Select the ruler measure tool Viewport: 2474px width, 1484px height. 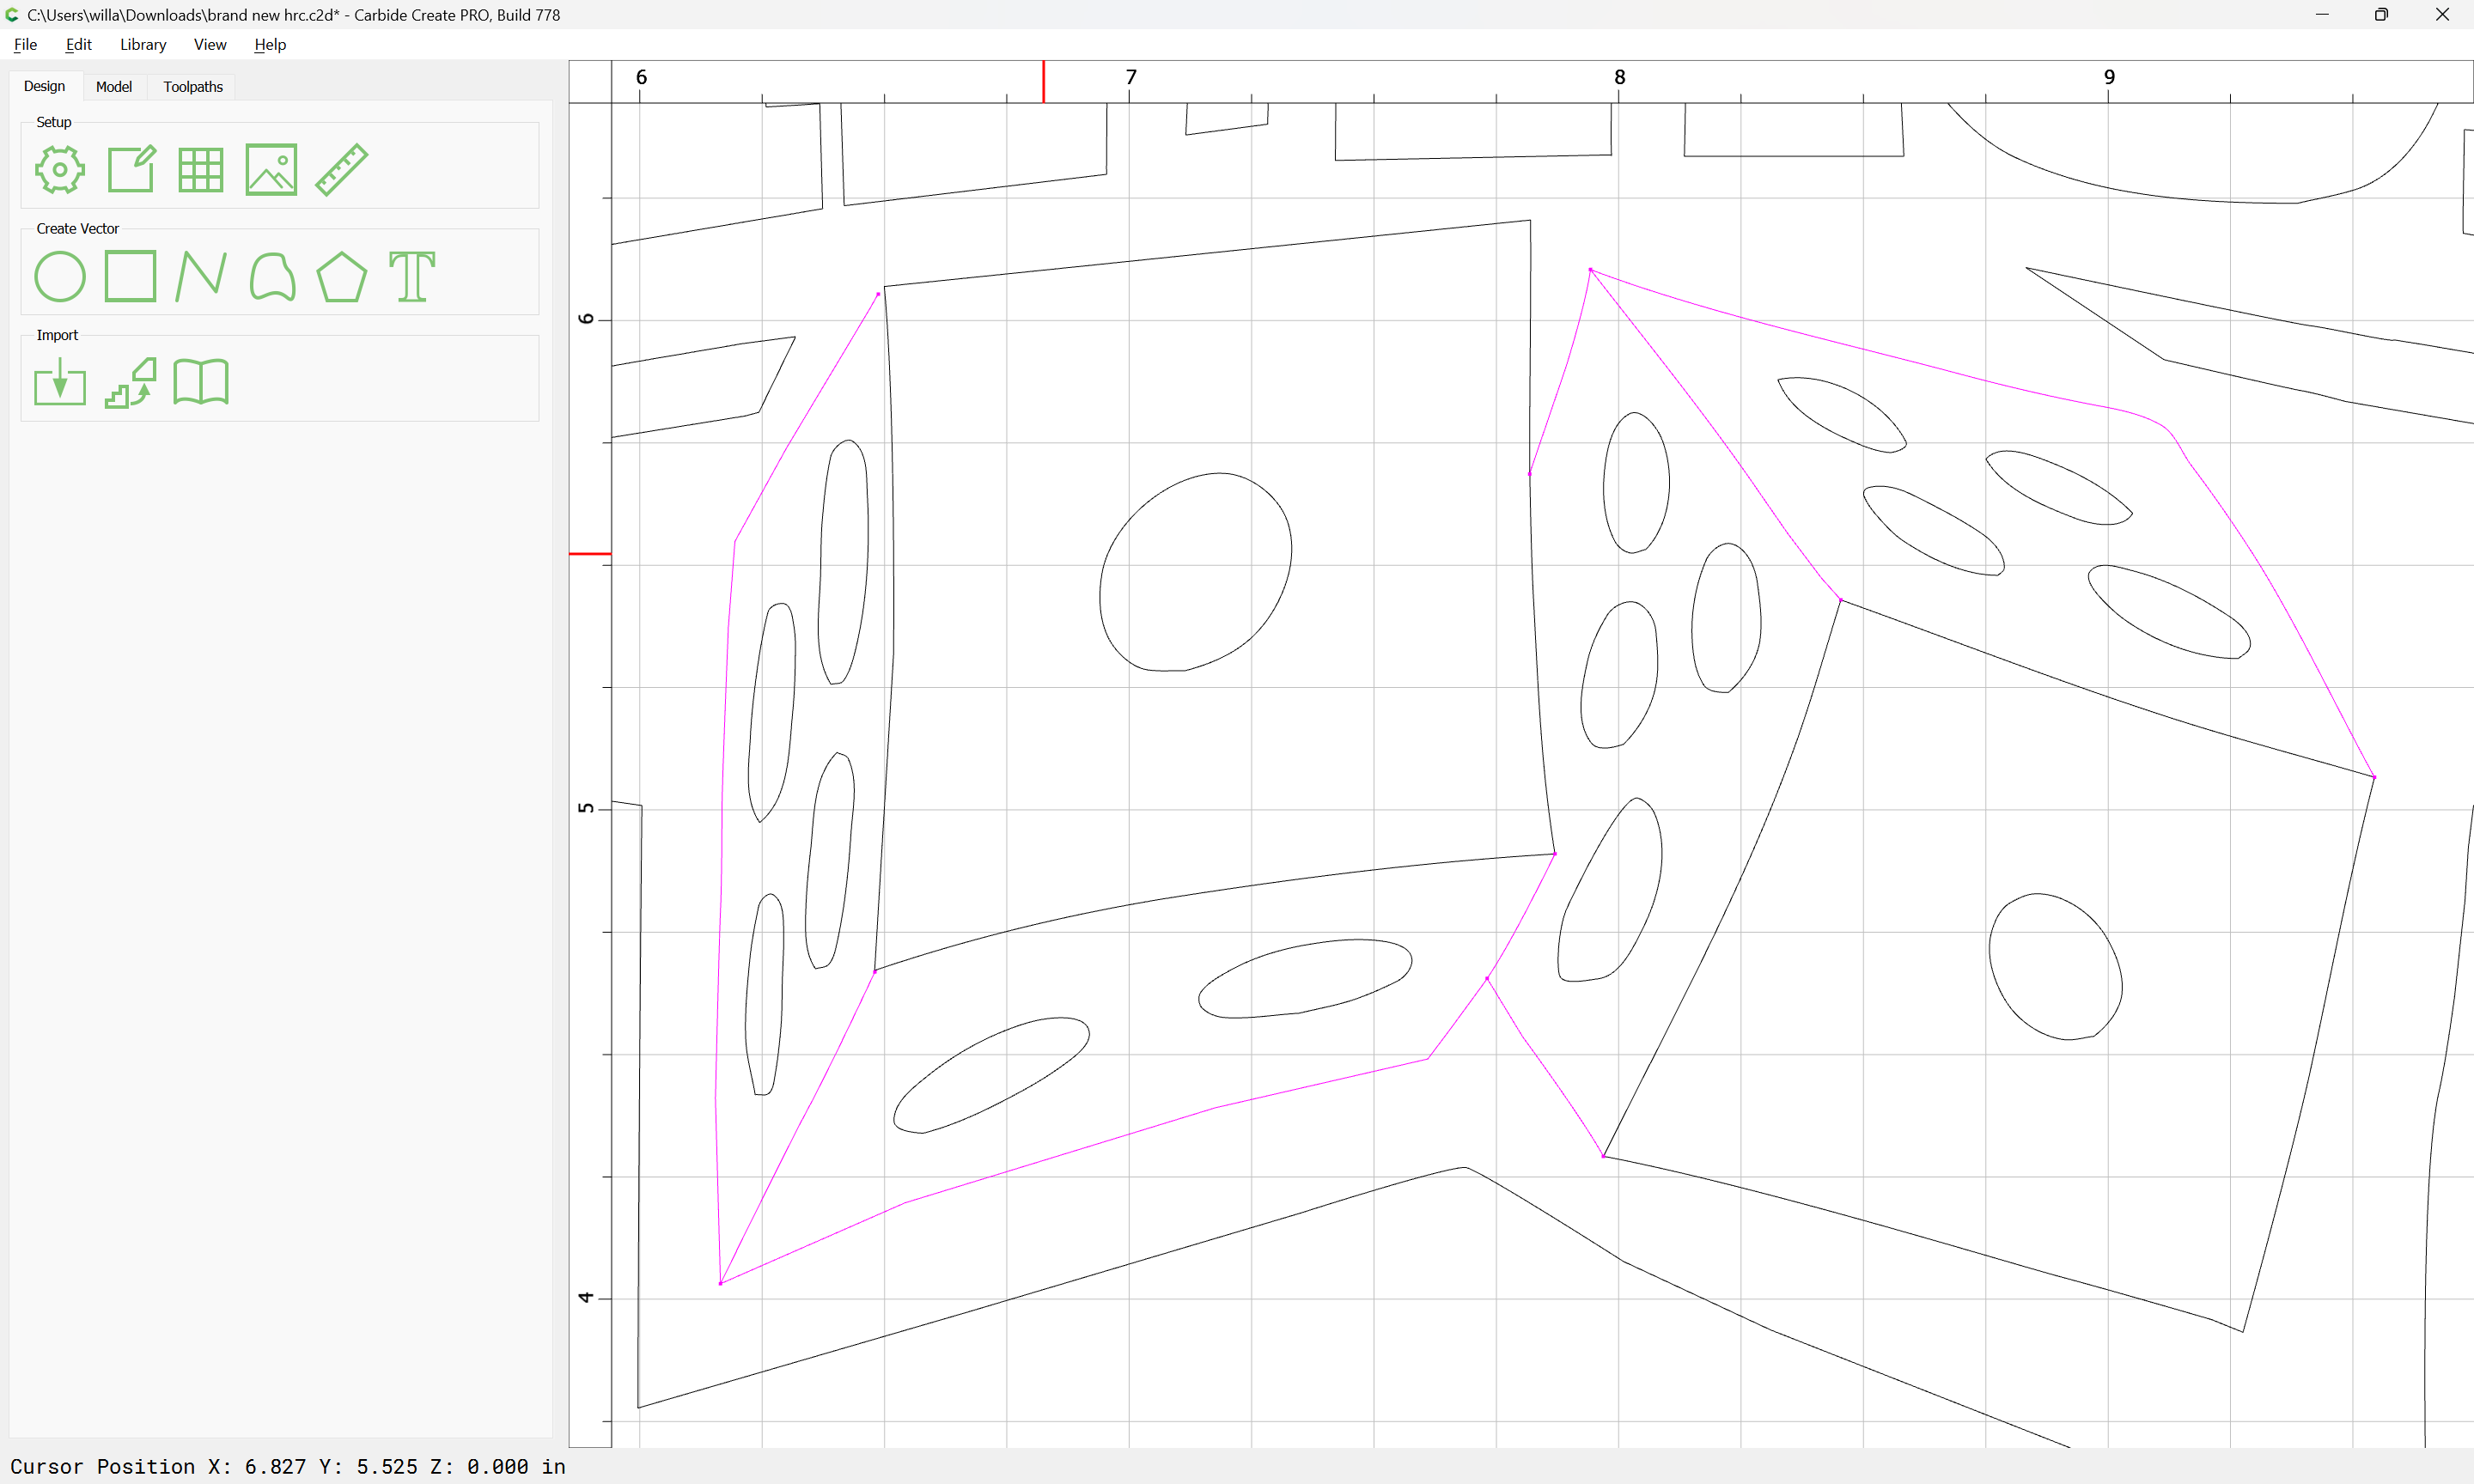[342, 169]
